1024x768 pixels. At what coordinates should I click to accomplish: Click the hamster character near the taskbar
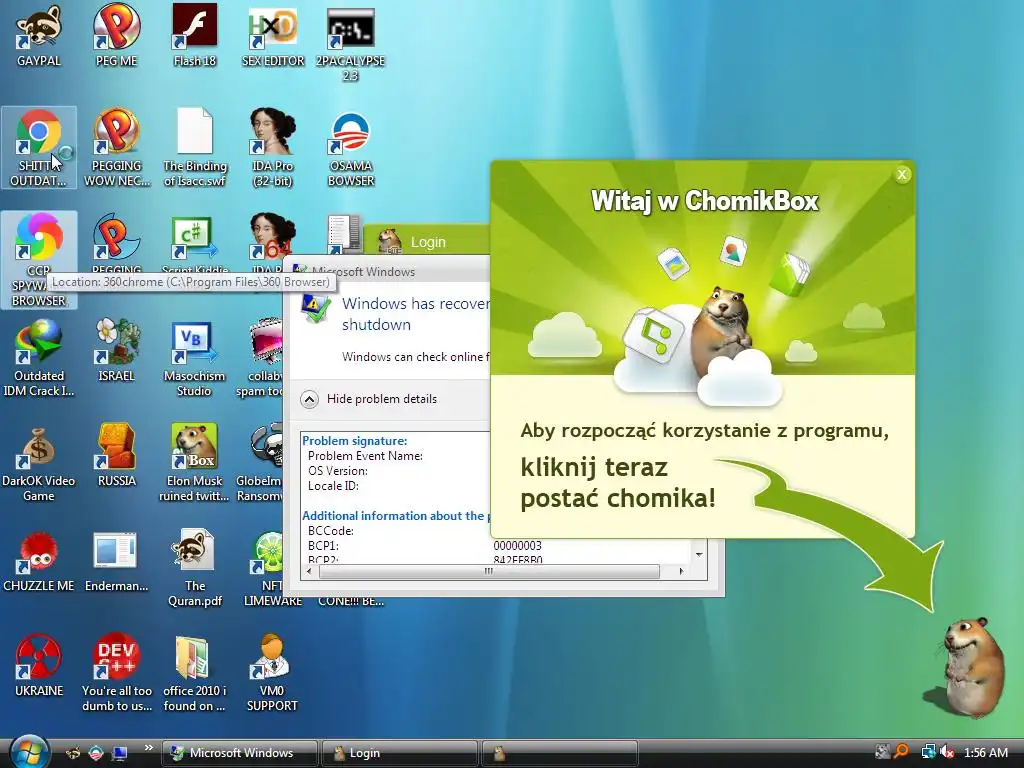pos(971,667)
